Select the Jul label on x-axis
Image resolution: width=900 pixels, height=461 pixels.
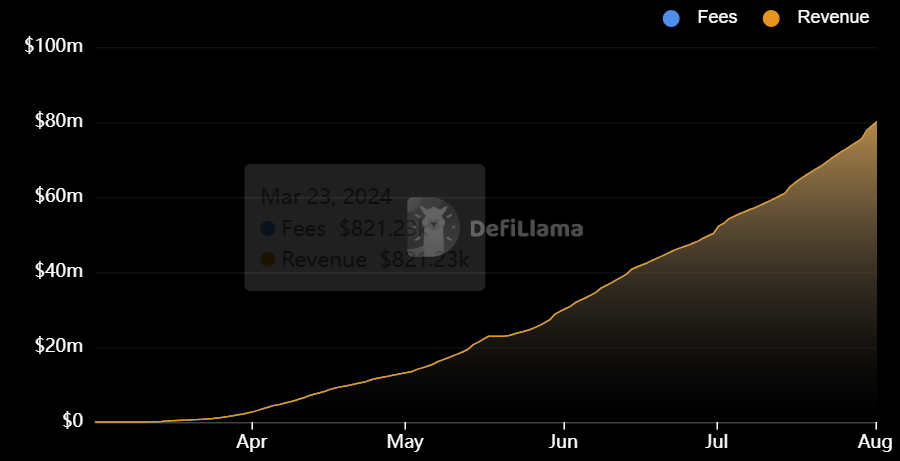pos(717,442)
